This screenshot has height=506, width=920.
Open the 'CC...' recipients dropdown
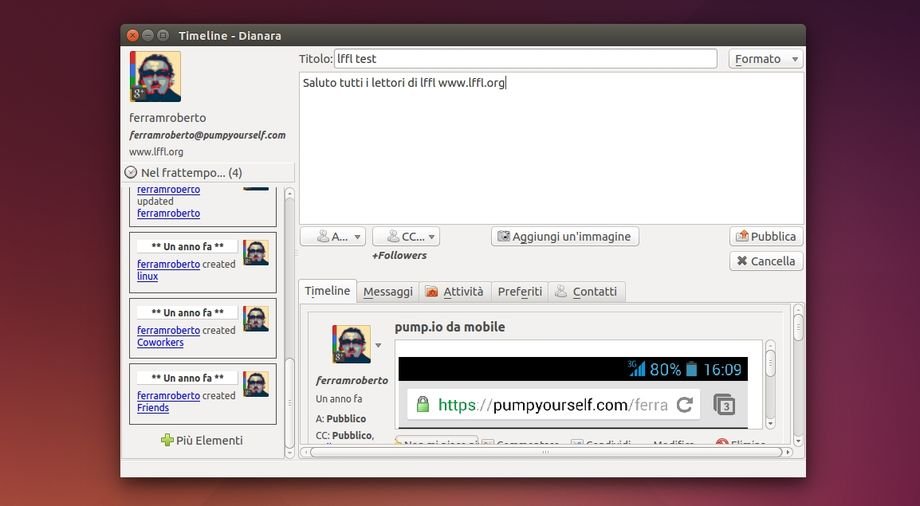405,237
